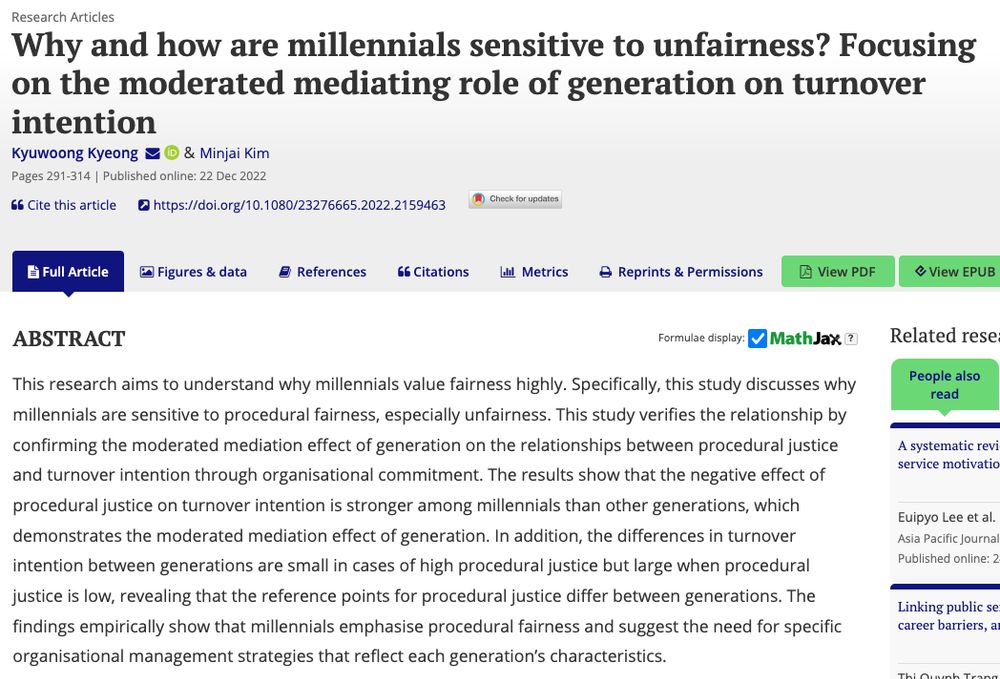Screen dimensions: 1000x679
Task: Open the green ORCID iD icon
Action: click(x=172, y=152)
